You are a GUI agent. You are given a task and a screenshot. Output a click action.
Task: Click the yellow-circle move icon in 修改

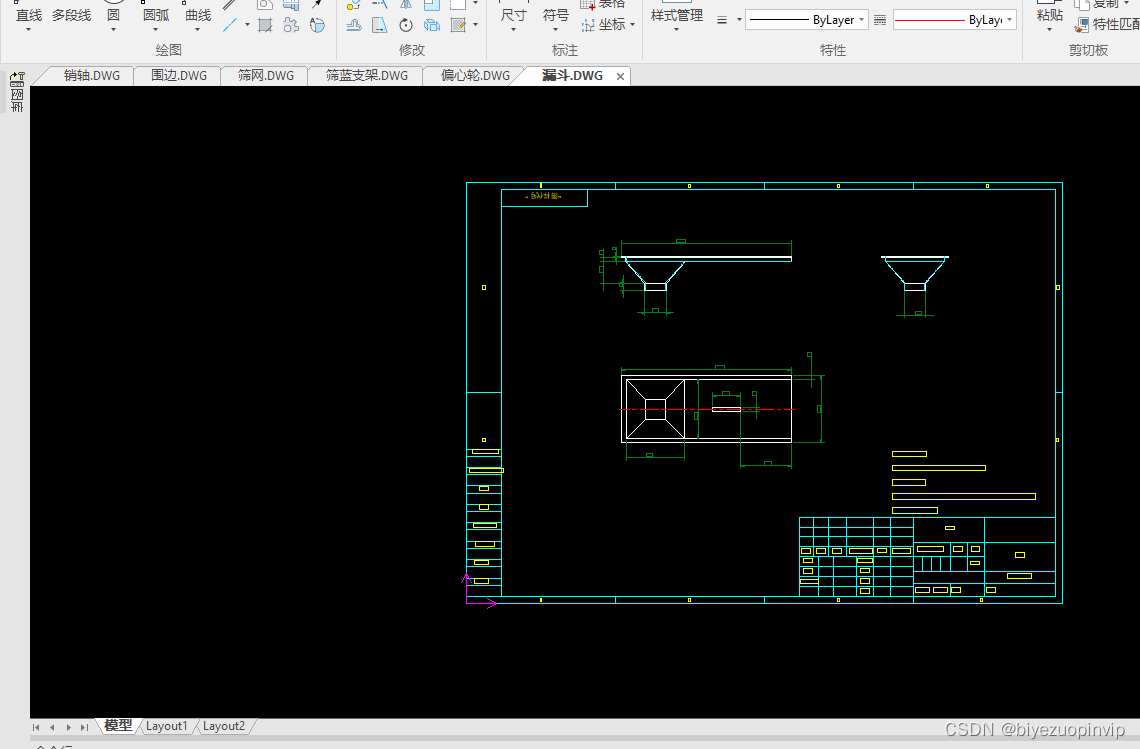(x=354, y=4)
